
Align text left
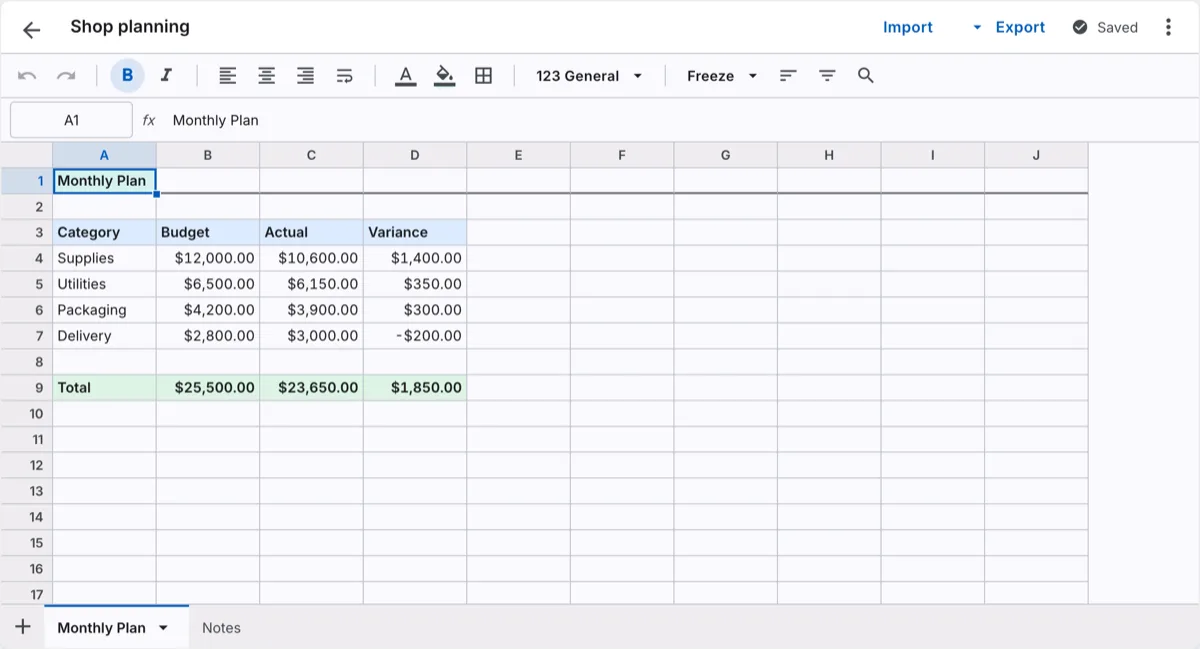tap(228, 76)
